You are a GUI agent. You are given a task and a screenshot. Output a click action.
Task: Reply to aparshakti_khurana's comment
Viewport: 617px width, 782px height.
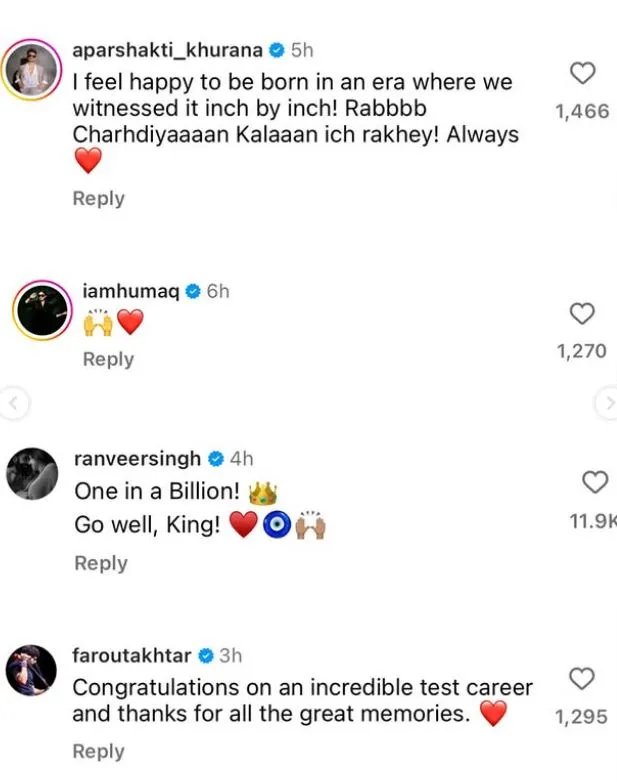click(x=98, y=198)
